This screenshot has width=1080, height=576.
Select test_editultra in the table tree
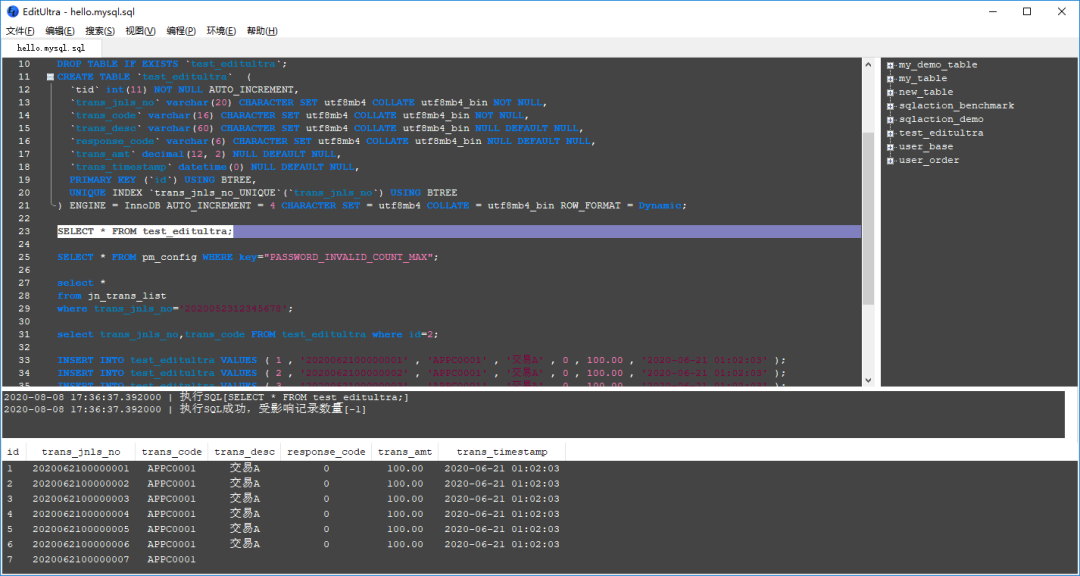click(941, 133)
